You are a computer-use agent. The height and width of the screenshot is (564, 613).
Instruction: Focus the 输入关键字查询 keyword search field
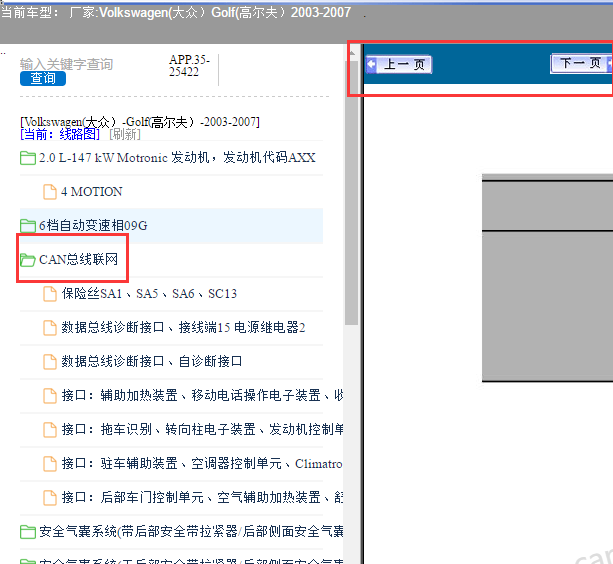66,64
